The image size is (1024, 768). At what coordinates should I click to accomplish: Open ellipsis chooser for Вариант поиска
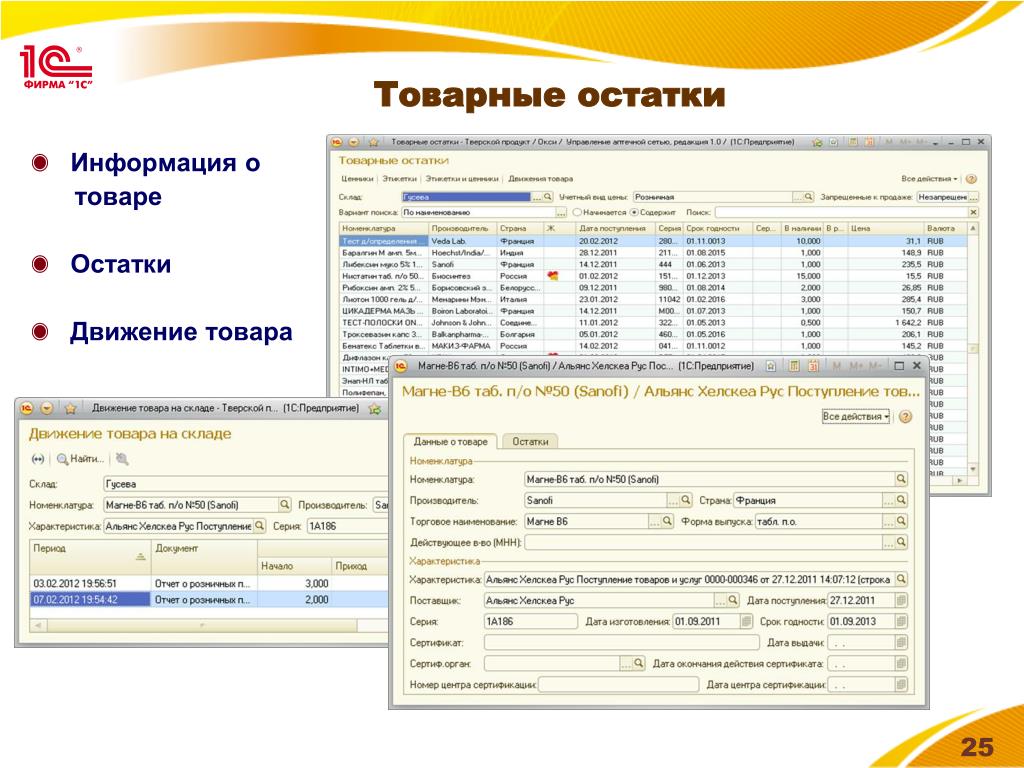[x=560, y=212]
